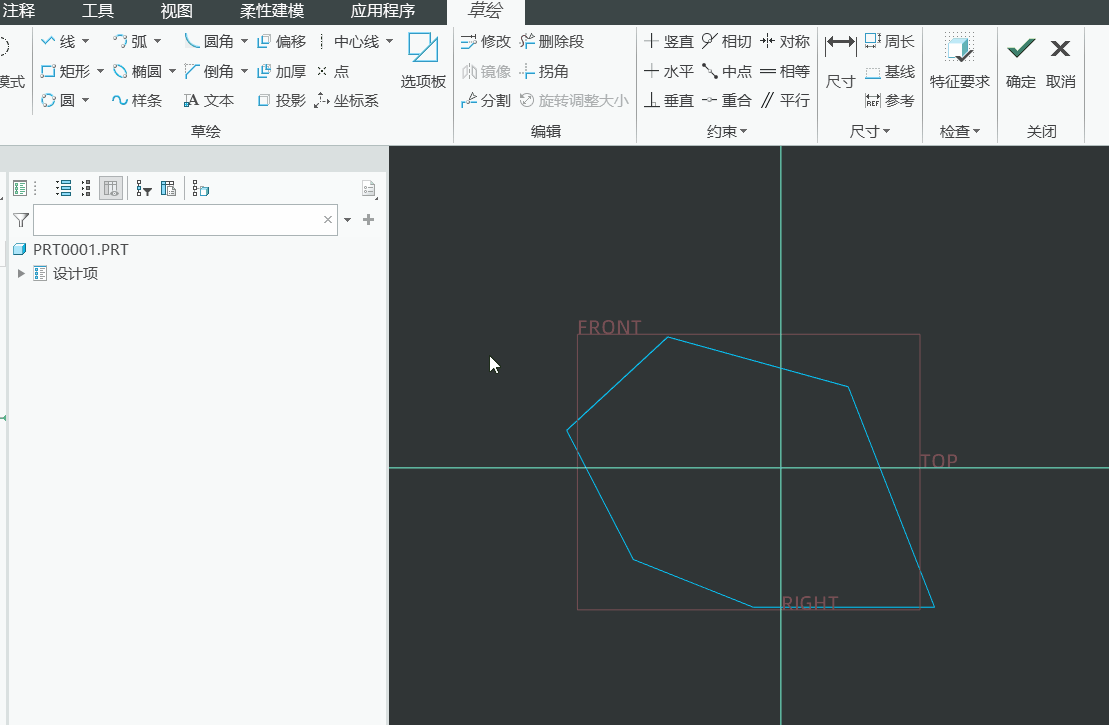
Task: Switch to the 应用程序 ribbon tab
Action: 383,11
